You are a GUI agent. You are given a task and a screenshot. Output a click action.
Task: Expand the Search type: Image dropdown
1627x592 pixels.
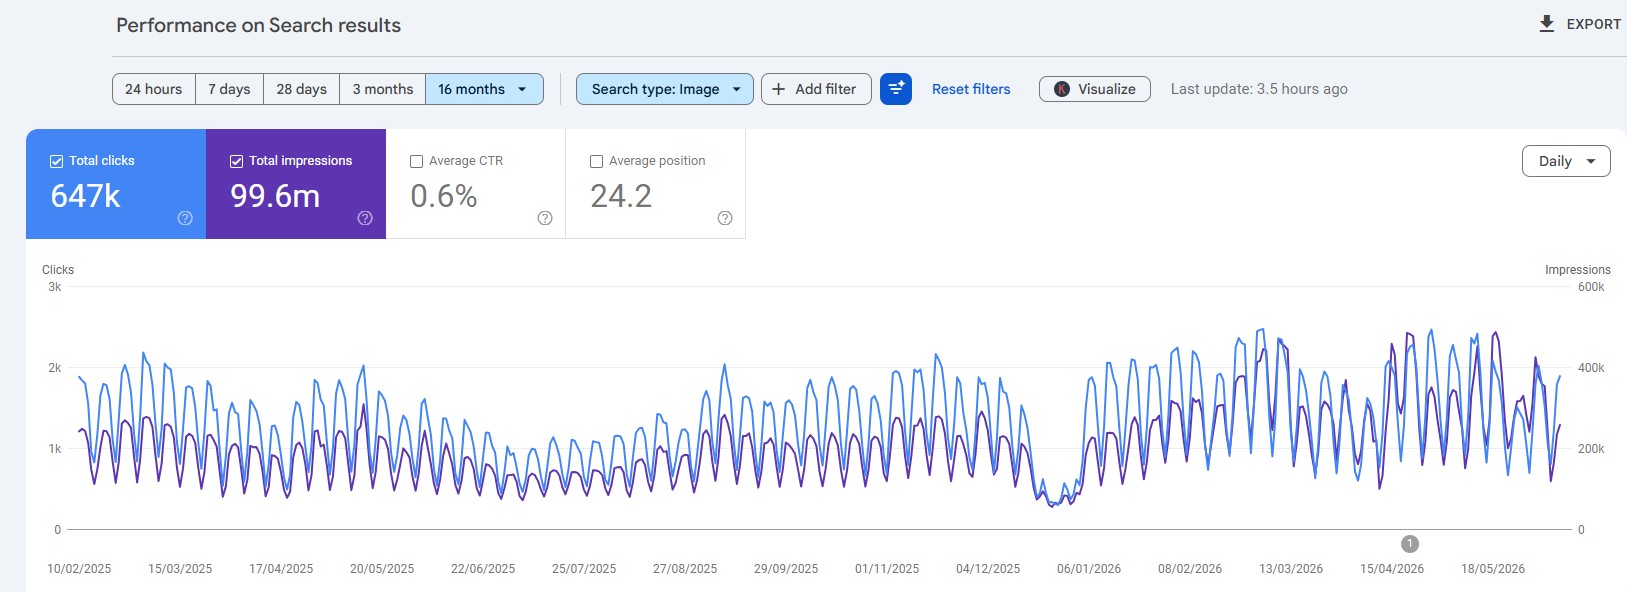coord(664,89)
